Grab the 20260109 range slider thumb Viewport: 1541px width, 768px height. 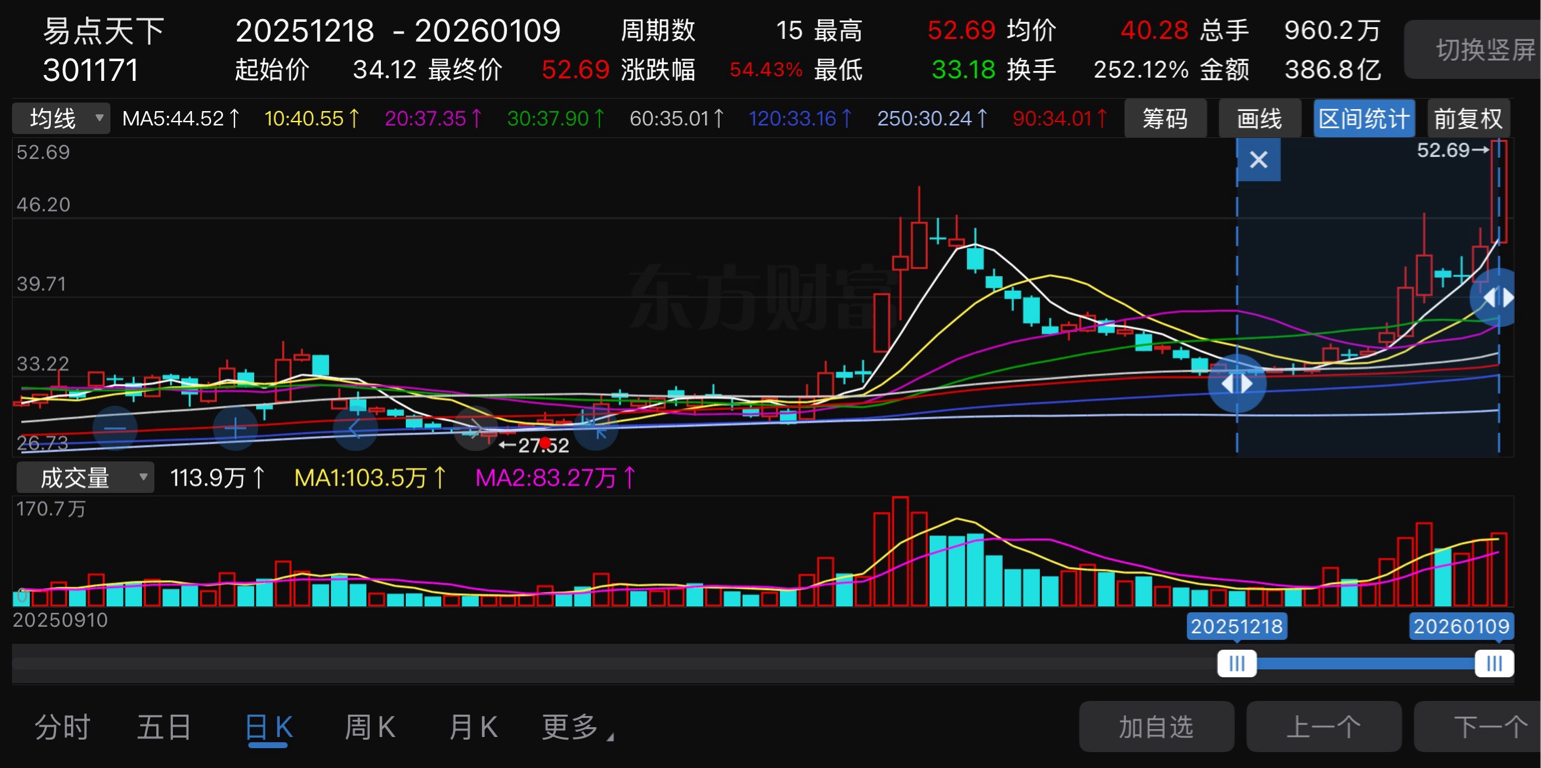click(1494, 663)
